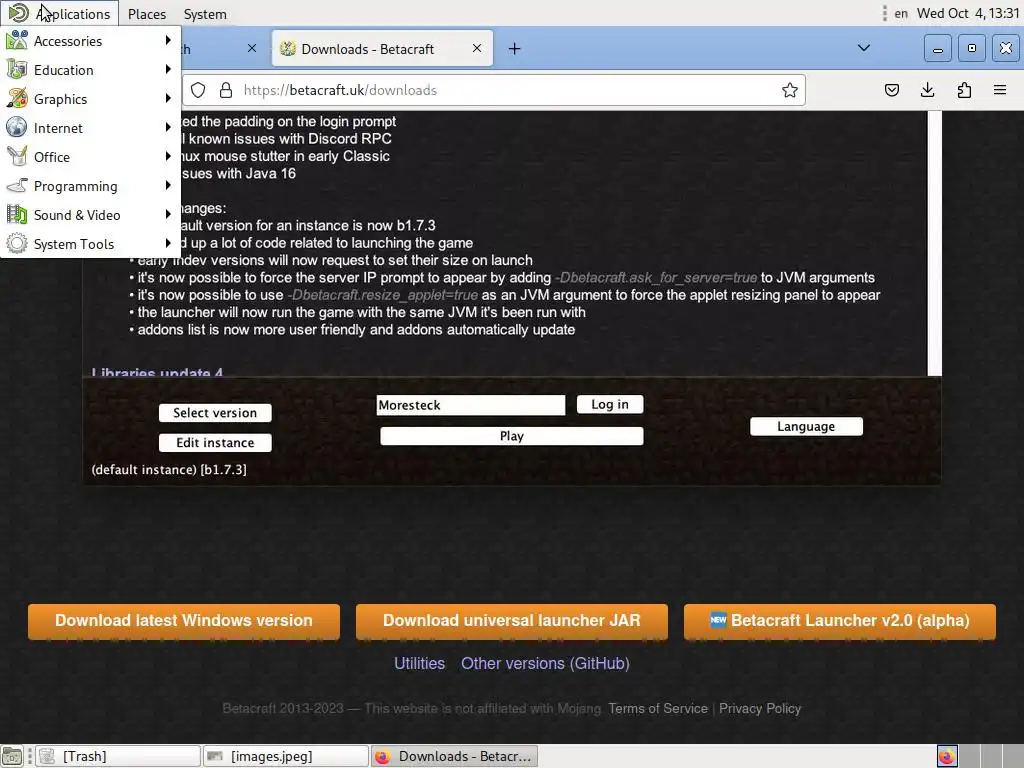Close the first browser tab
Image resolution: width=1024 pixels, height=768 pixels.
pos(252,48)
